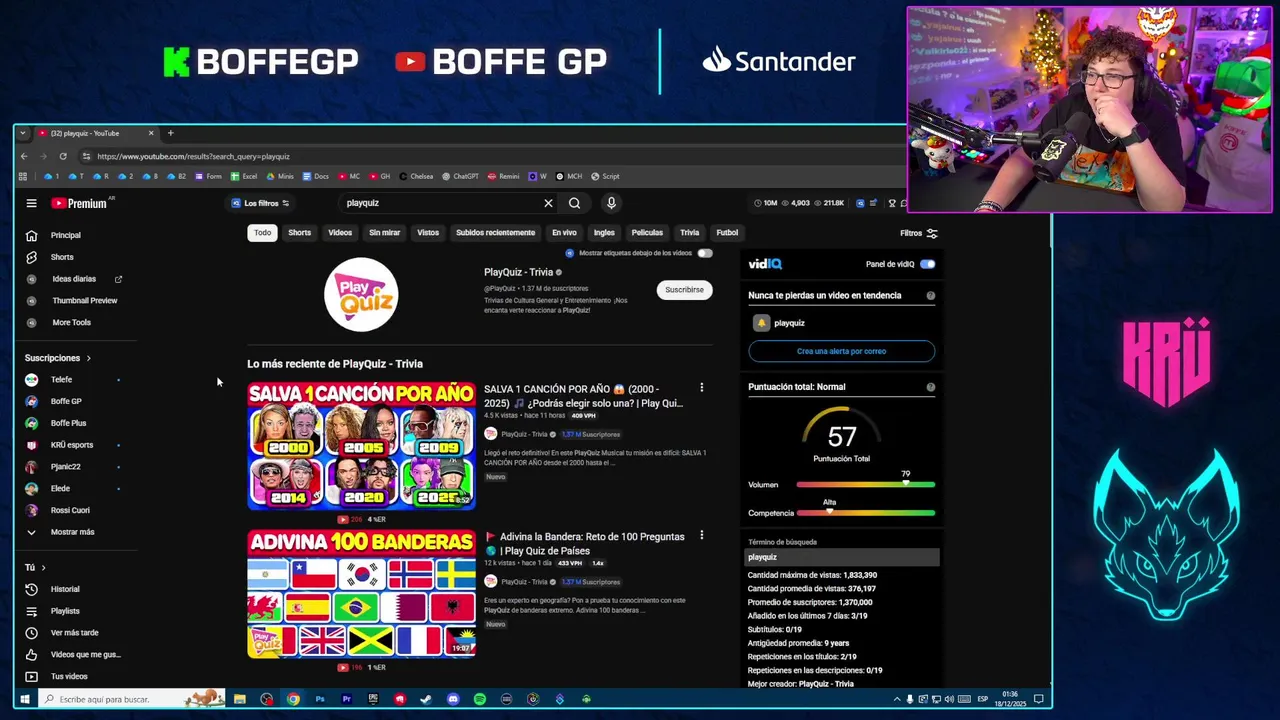The height and width of the screenshot is (720, 1280).
Task: Toggle Mostrar etiquetas debajo de los videos
Action: 705,253
